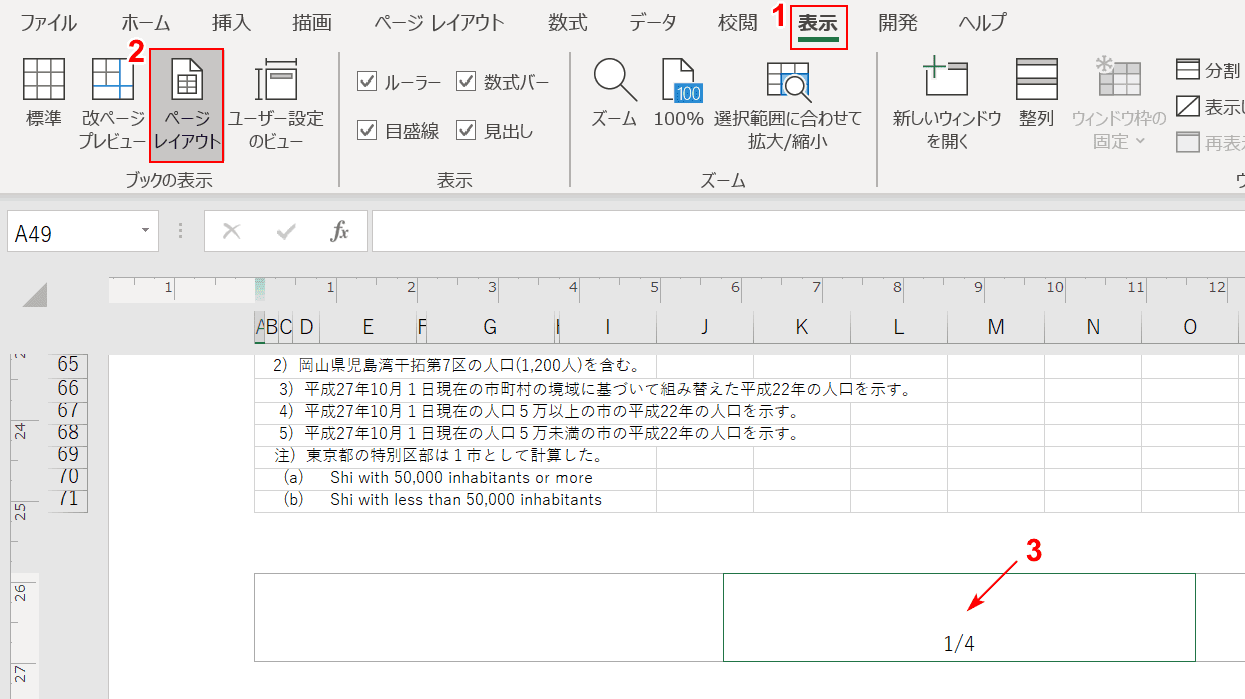Viewport: 1245px width, 699px height.
Task: Select column G header
Action: tap(490, 327)
